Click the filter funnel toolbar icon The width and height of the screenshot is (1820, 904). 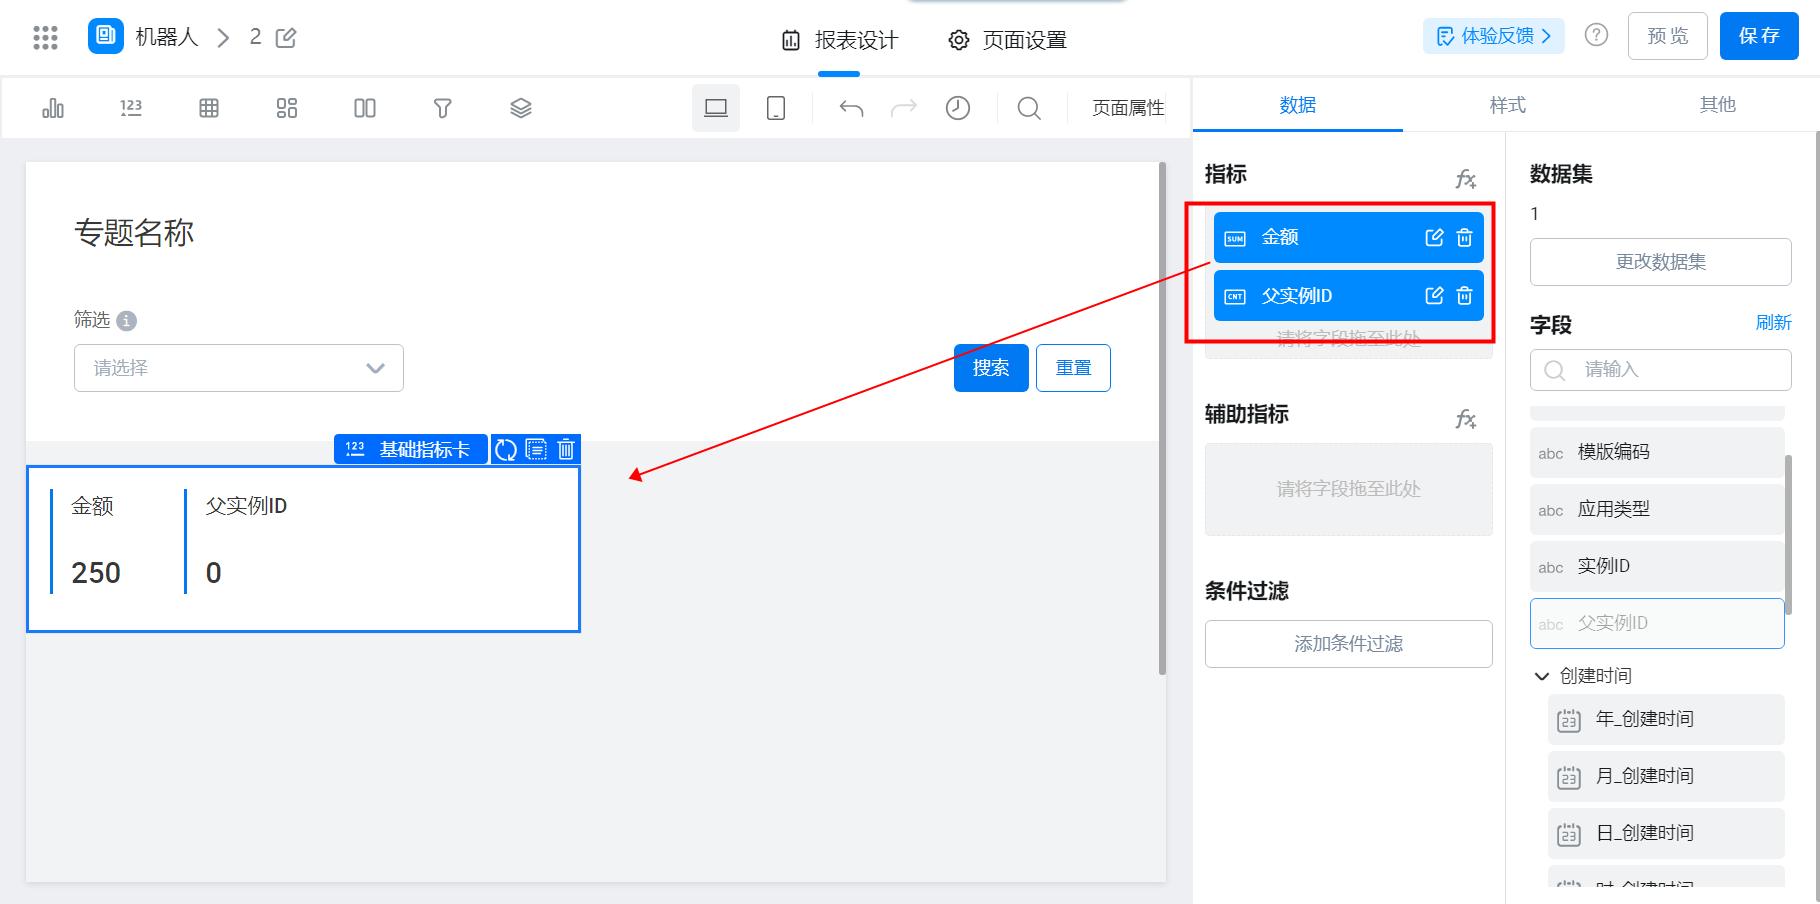point(443,108)
